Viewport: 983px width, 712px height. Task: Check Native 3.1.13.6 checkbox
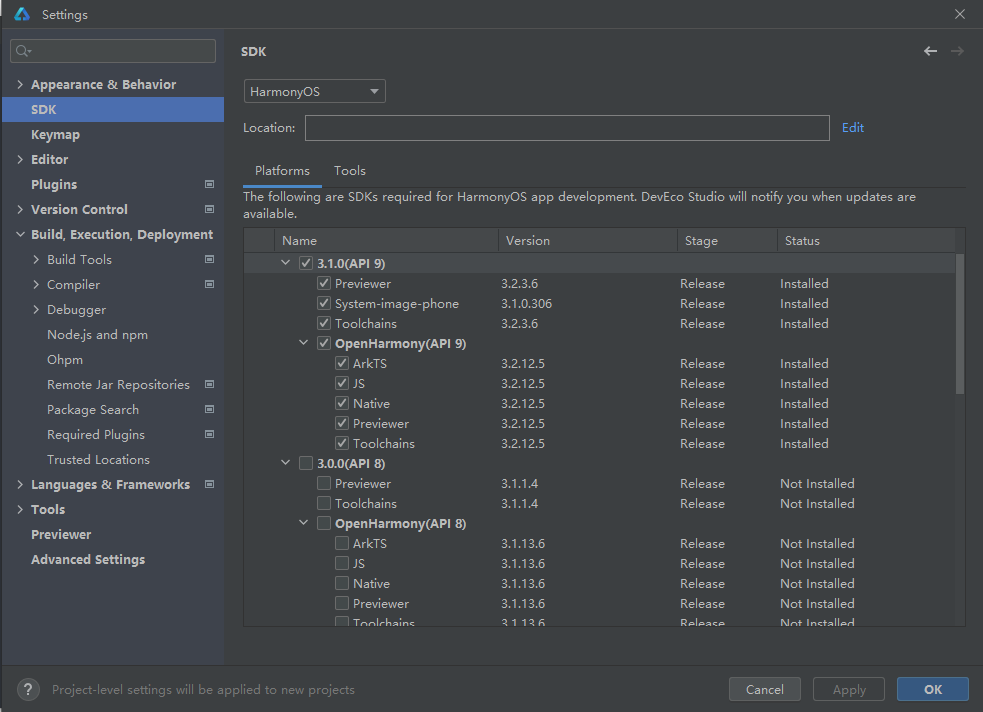point(342,584)
